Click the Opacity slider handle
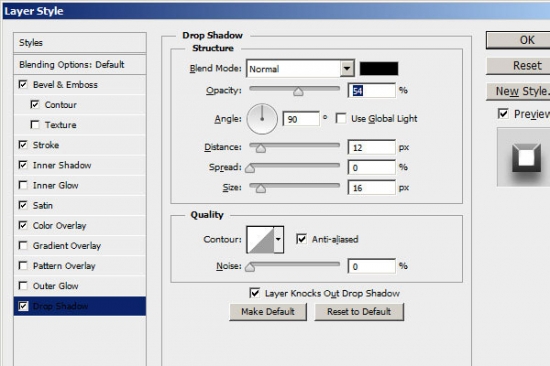 click(298, 92)
